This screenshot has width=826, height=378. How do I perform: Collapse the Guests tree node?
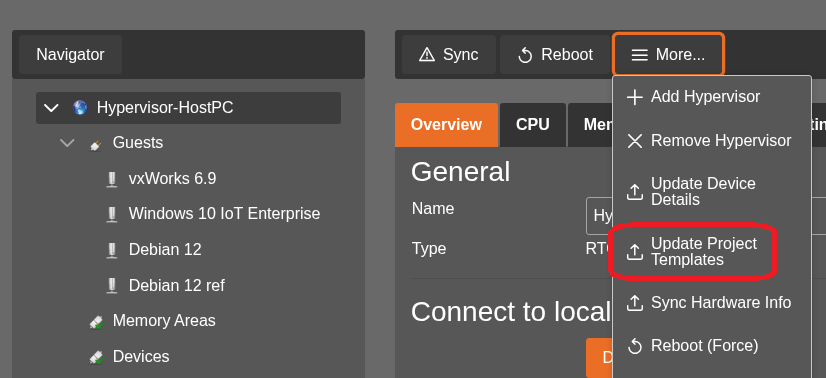pos(67,143)
